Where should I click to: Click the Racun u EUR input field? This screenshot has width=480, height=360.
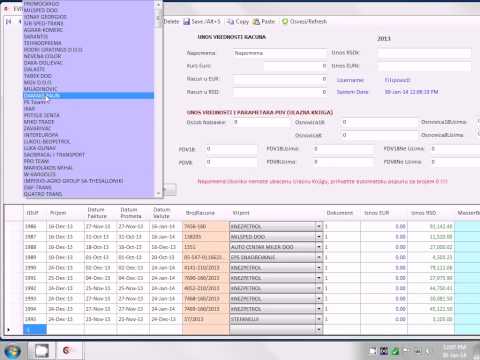tap(280, 79)
